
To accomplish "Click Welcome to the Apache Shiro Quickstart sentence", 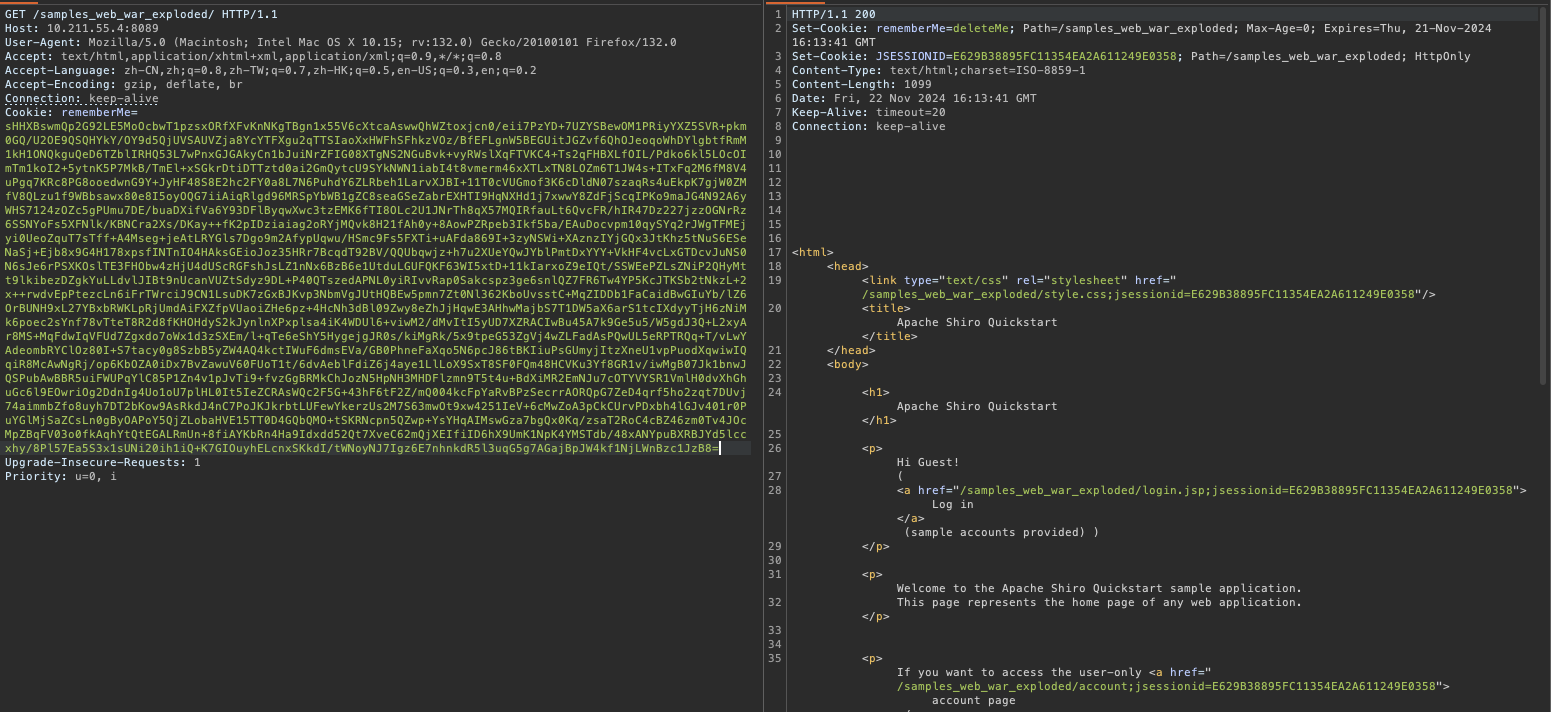I will point(1099,588).
